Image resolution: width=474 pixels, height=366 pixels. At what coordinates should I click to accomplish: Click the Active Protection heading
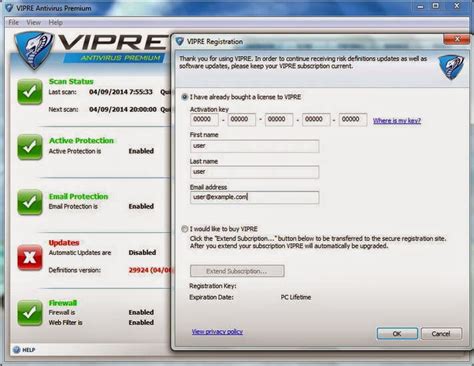point(81,140)
